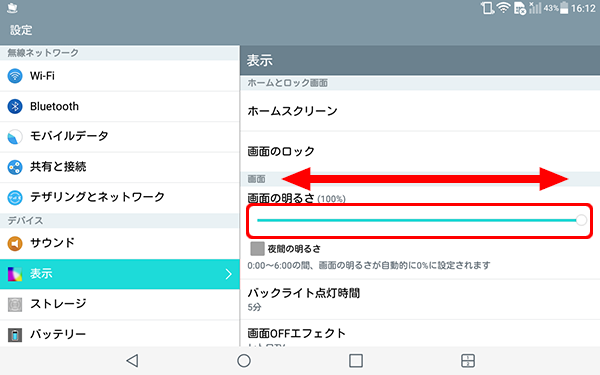Tap the SD card status bar icon

(520, 8)
